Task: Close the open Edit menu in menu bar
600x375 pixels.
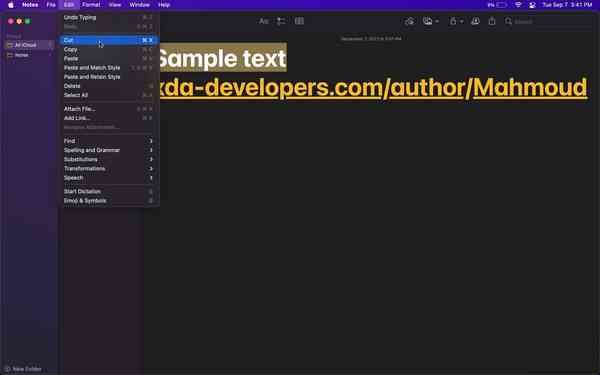Action: tap(69, 5)
